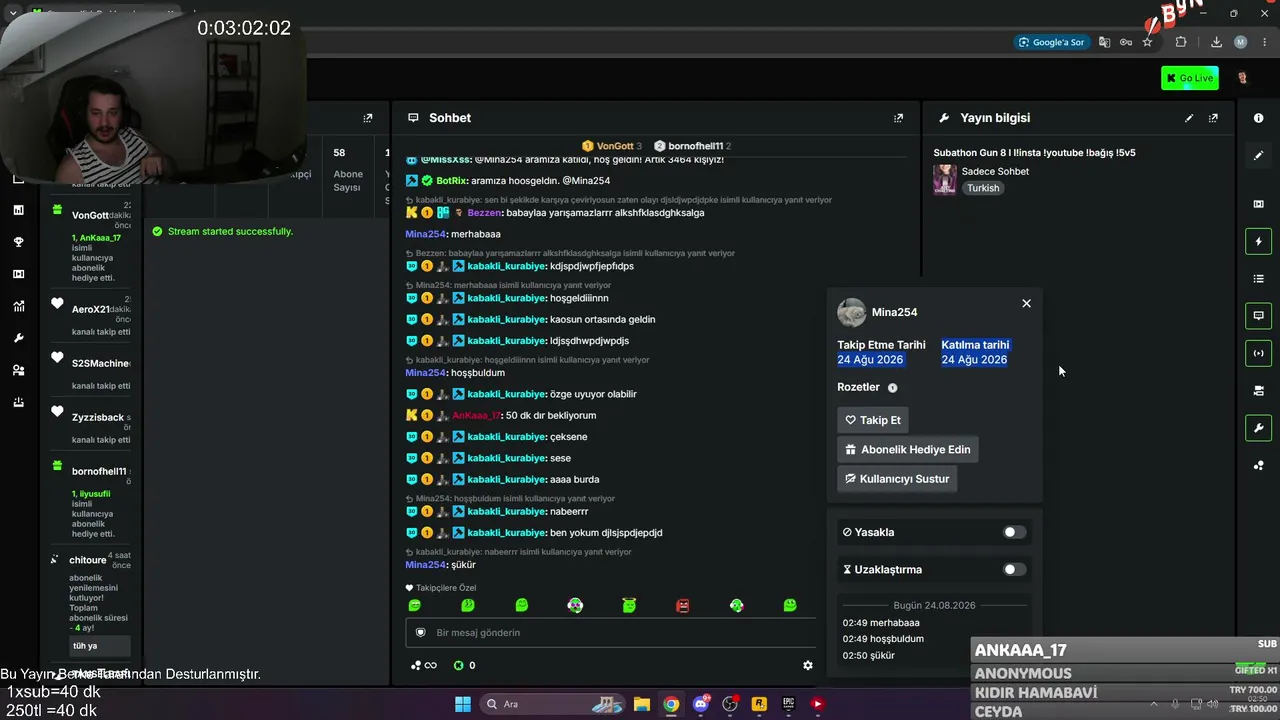
Task: Pop out the Yayın bilgisi panel
Action: point(1213,118)
